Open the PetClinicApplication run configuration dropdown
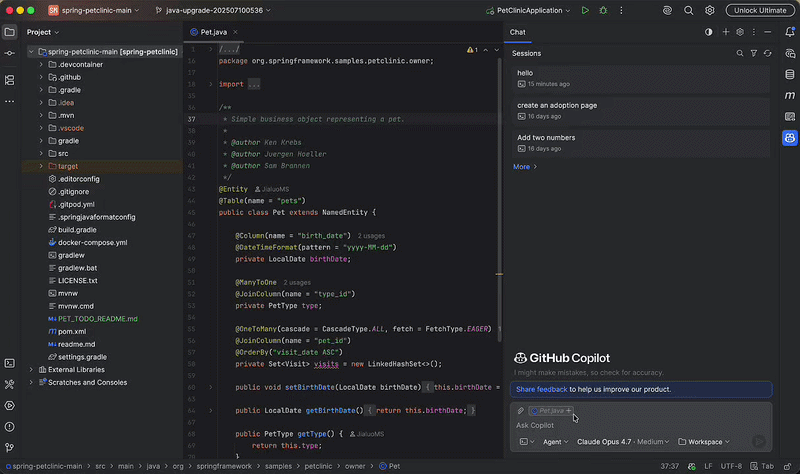800x474 pixels. coord(528,10)
